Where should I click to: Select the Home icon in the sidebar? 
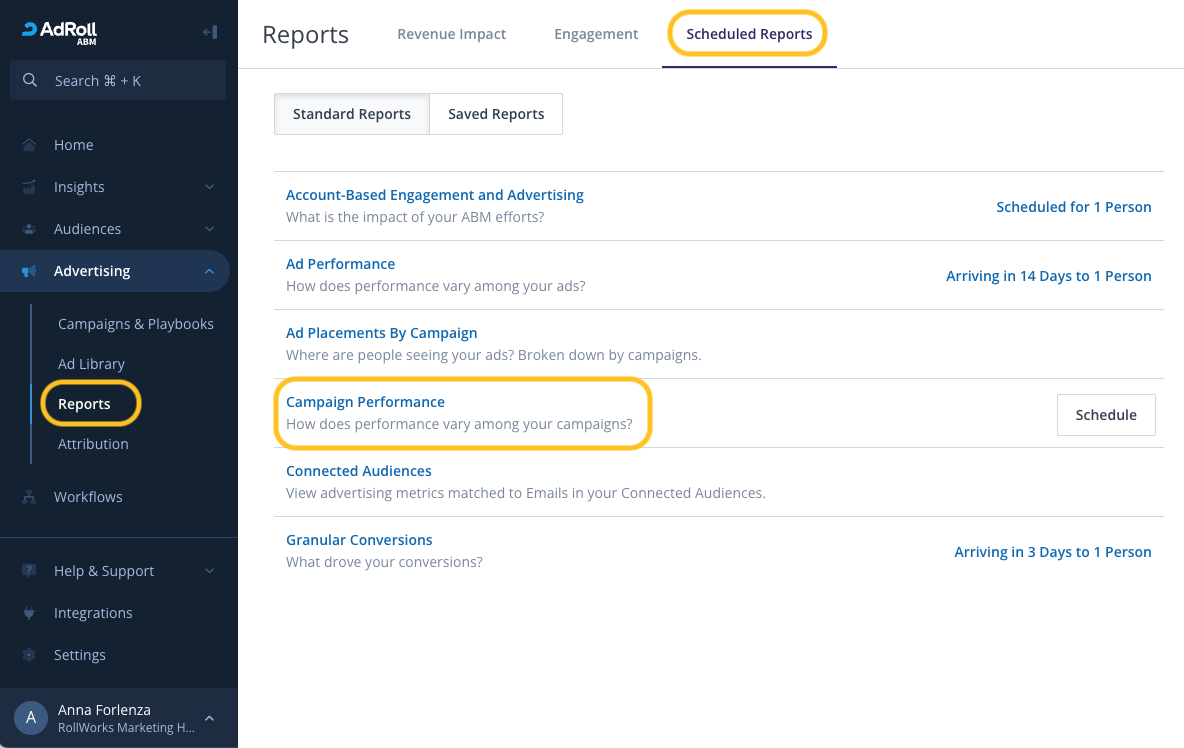pyautogui.click(x=28, y=144)
